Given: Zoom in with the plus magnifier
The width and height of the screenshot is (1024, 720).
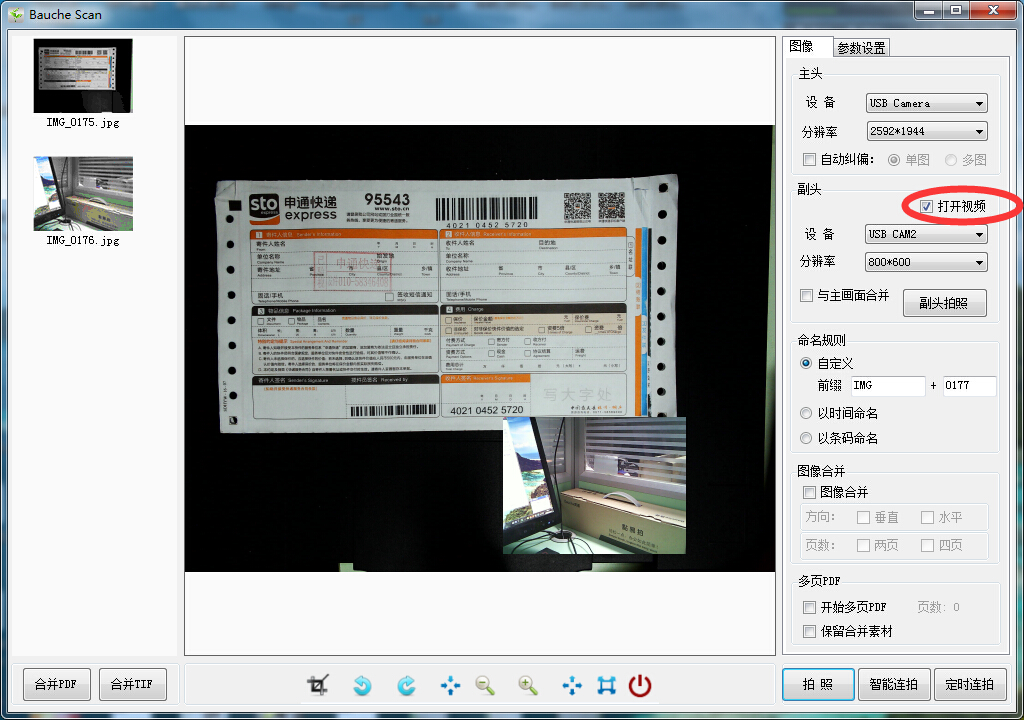Looking at the screenshot, I should click(x=528, y=685).
